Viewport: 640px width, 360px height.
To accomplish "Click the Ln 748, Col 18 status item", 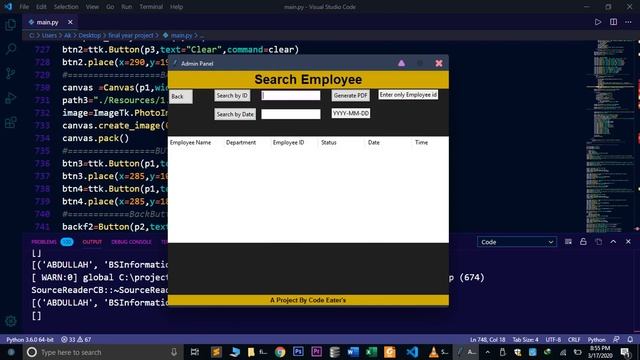I will (x=487, y=340).
